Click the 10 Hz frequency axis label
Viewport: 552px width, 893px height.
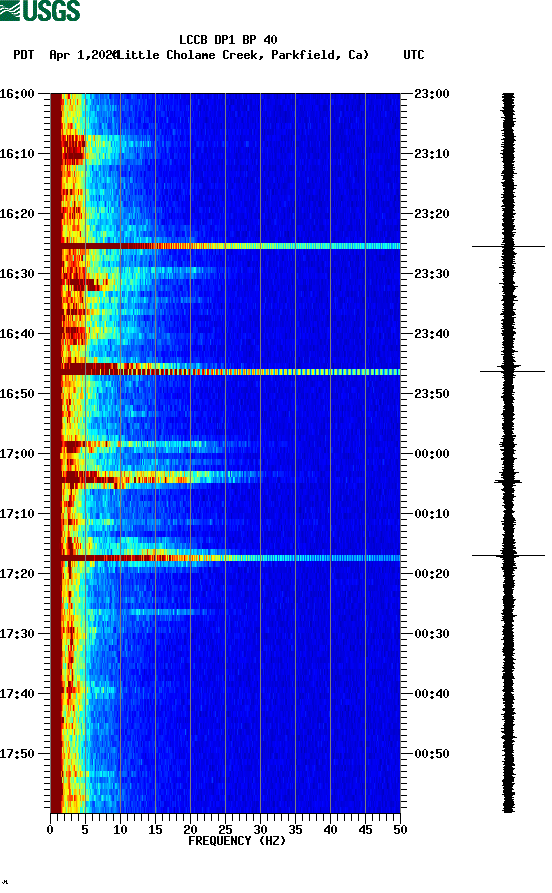pos(120,830)
